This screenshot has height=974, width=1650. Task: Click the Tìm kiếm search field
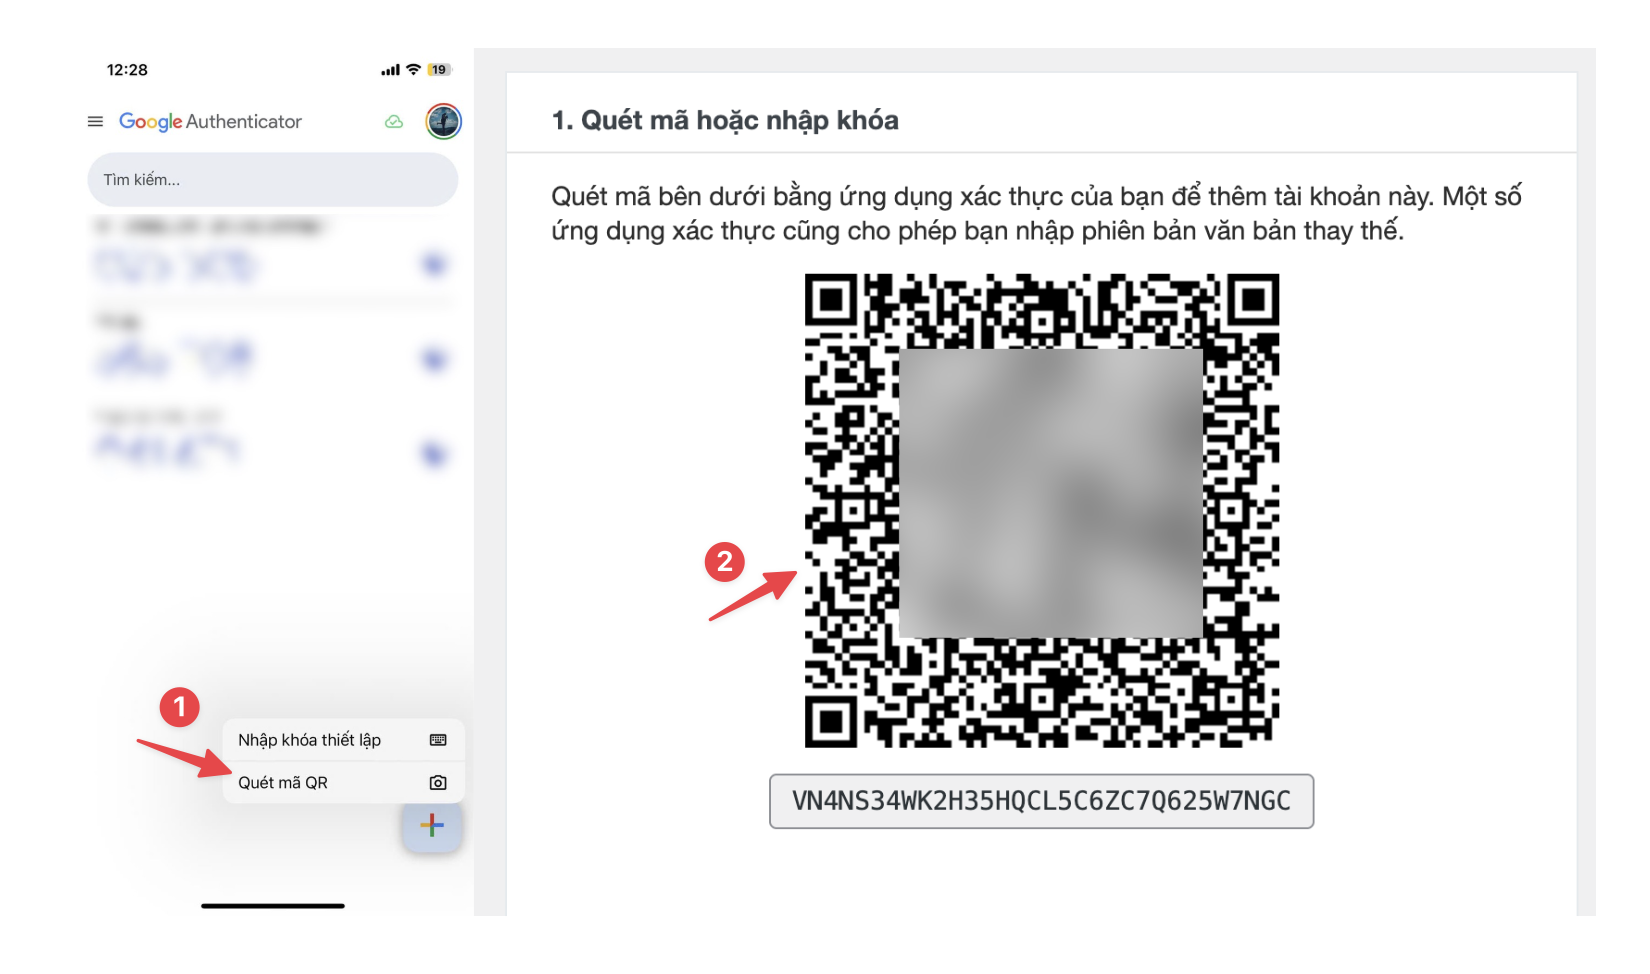(x=273, y=180)
